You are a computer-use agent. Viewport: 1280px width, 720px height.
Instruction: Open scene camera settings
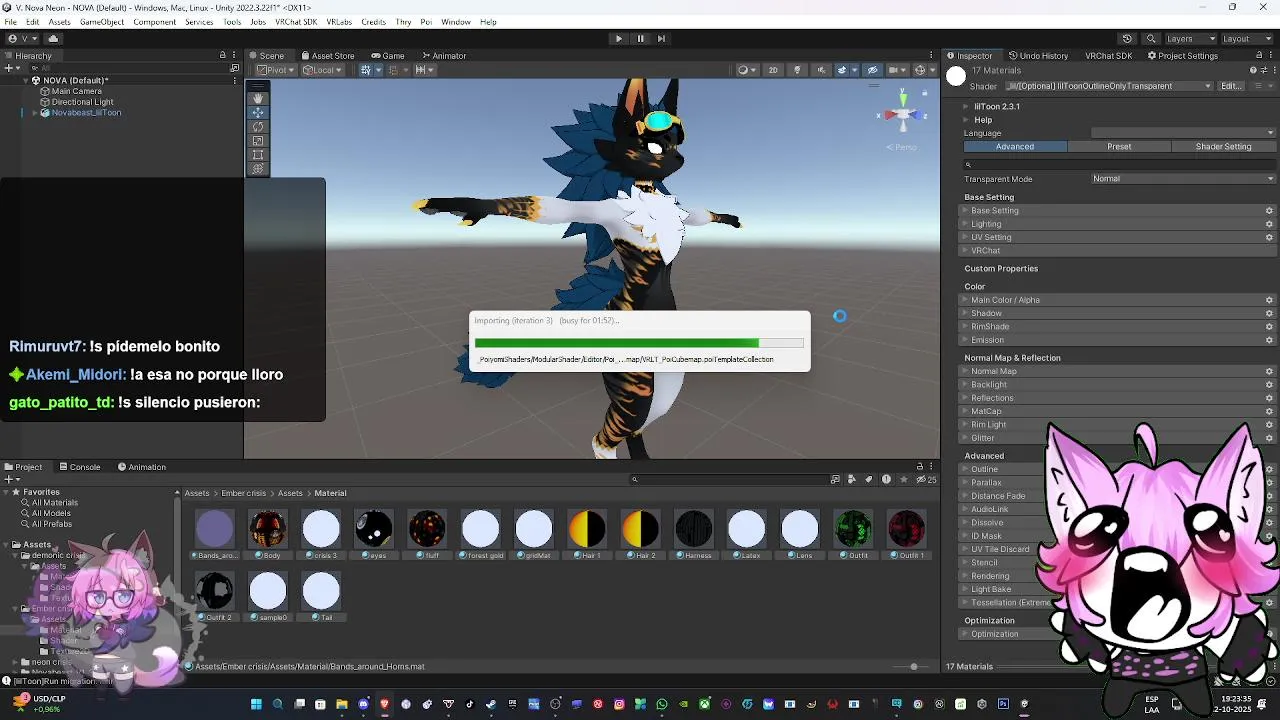[897, 70]
